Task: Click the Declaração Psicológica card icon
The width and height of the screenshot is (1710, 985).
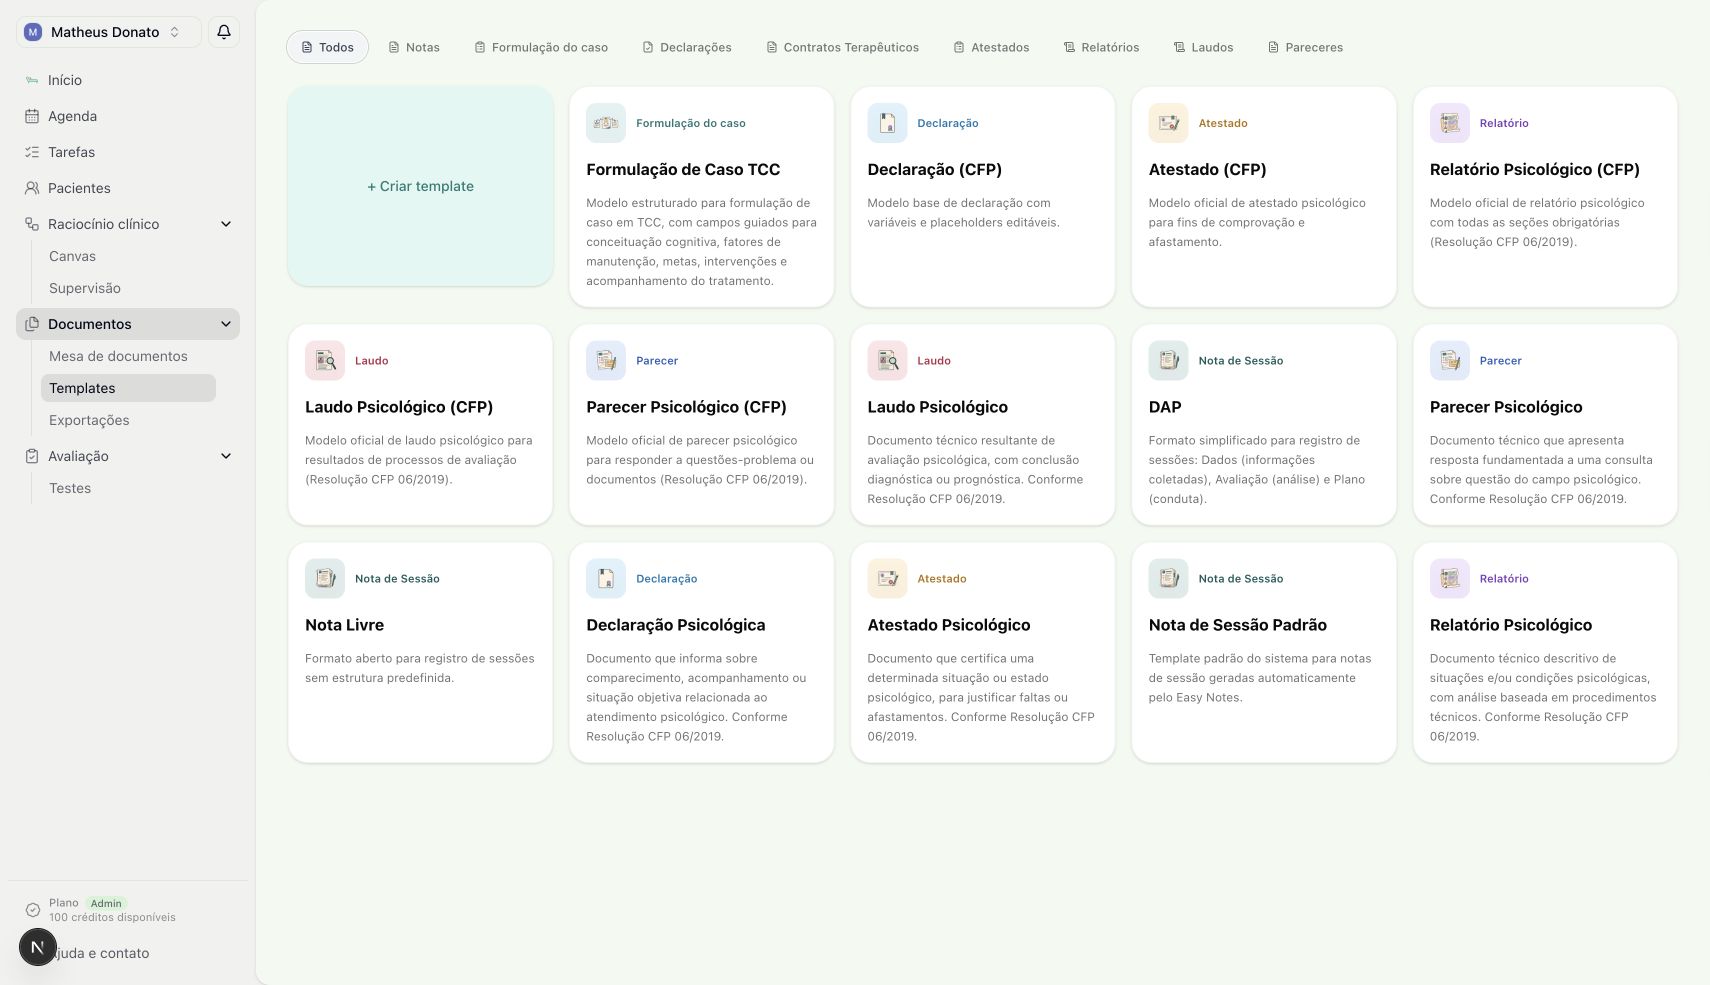Action: tap(606, 578)
